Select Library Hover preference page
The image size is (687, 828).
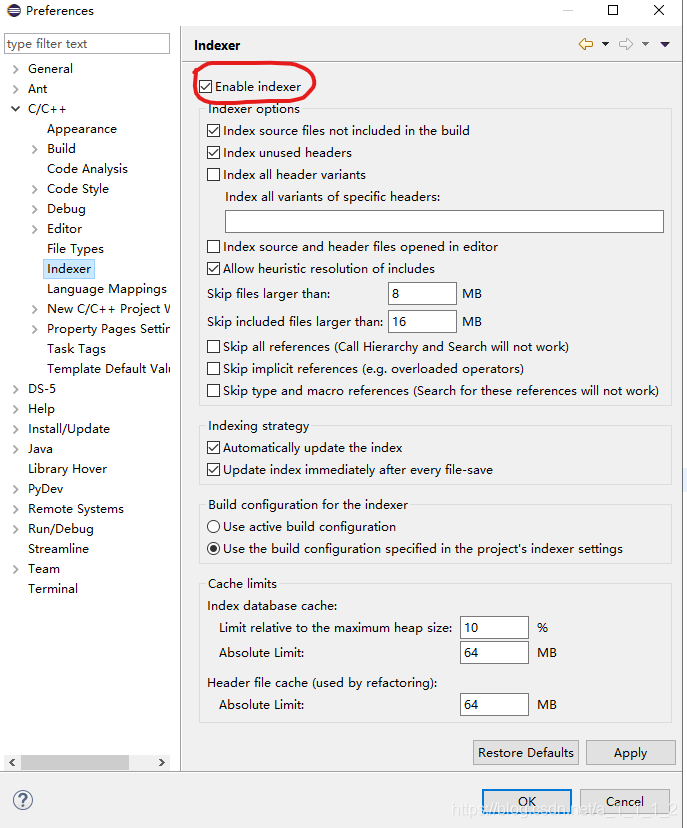(x=67, y=469)
